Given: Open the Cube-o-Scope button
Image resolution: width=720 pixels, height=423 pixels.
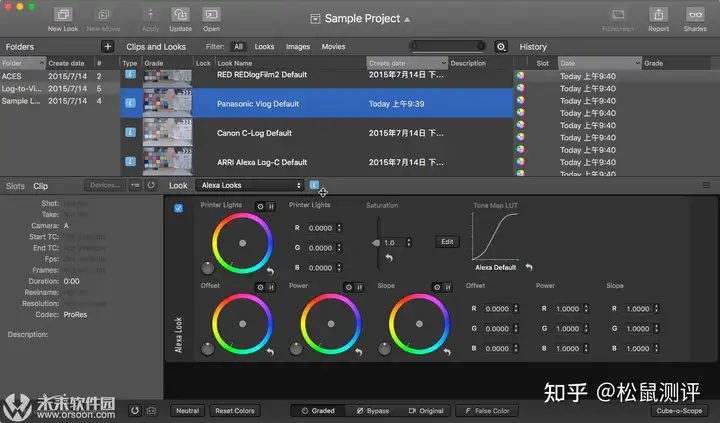Looking at the screenshot, I should click(679, 411).
